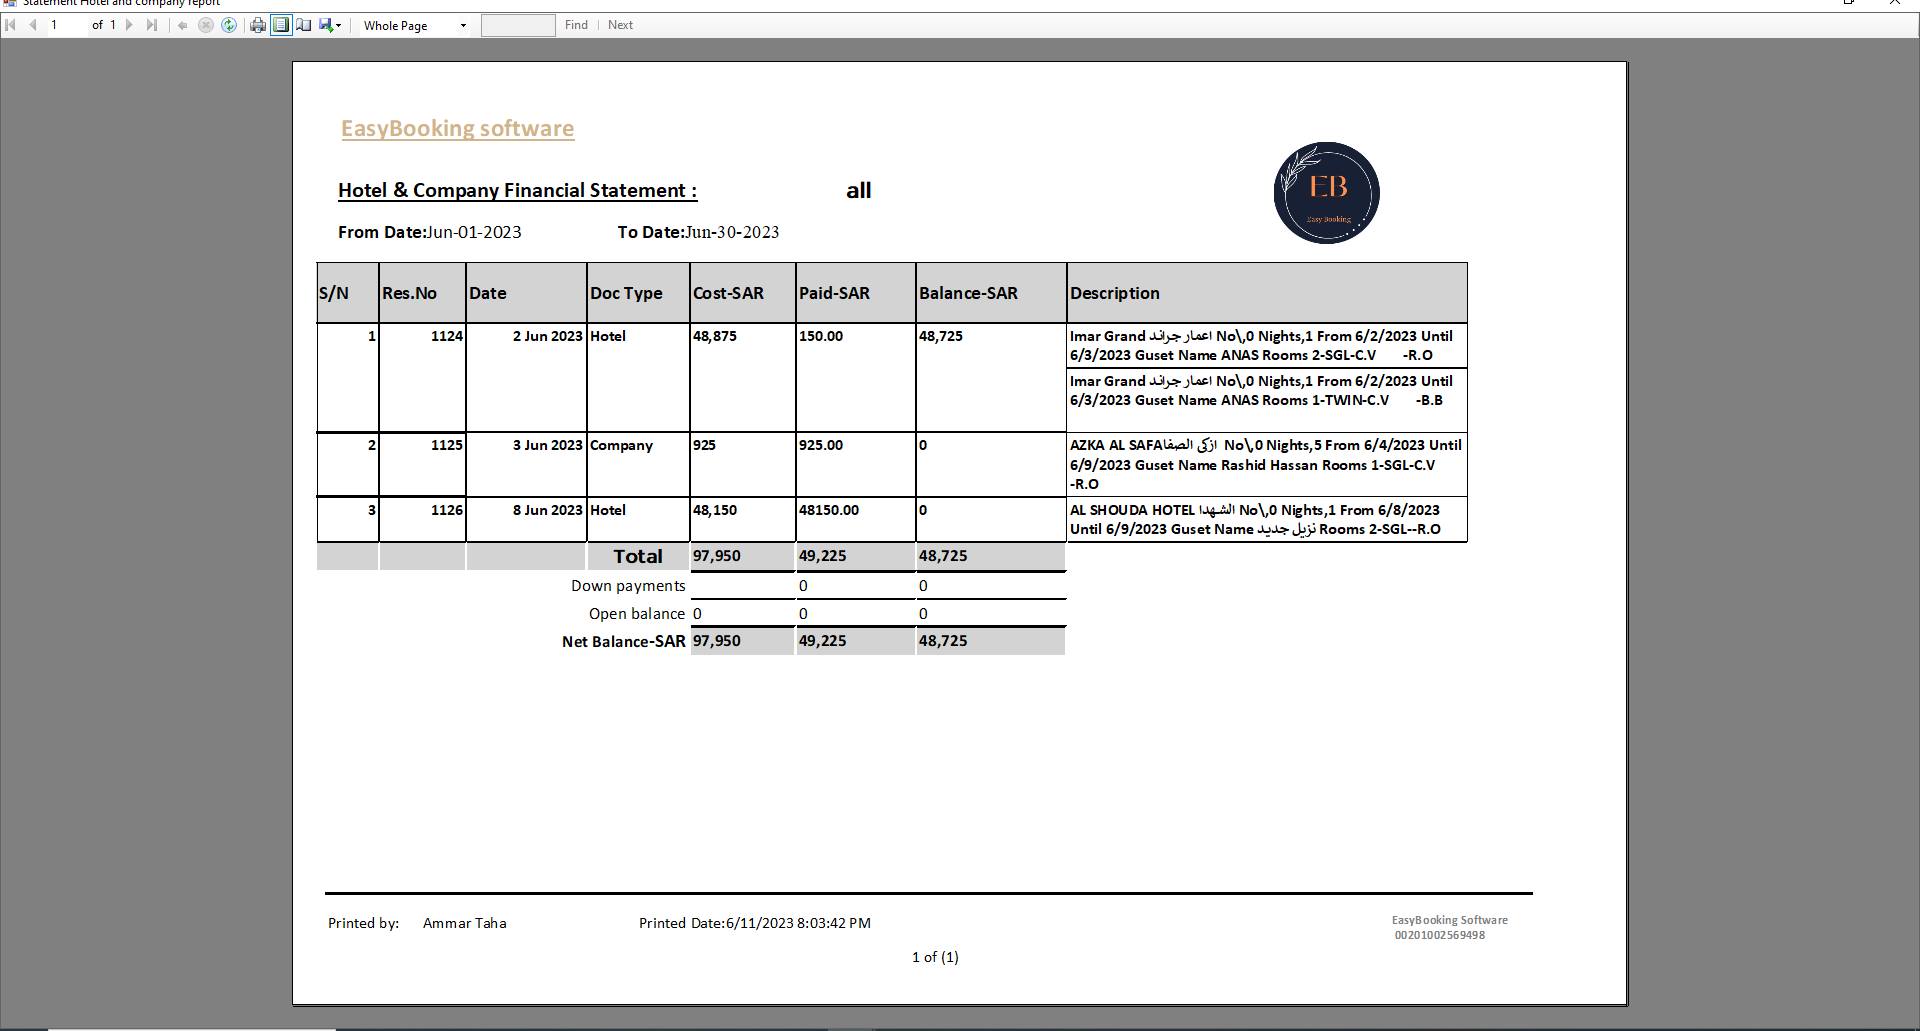
Task: Click the Next search result button
Action: pyautogui.click(x=620, y=25)
